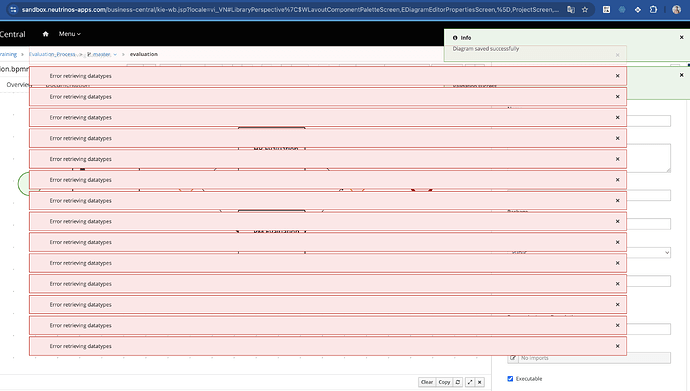This screenshot has width=690, height=391.
Task: Open the React developer tools extension icon
Action: pyautogui.click(x=622, y=10)
